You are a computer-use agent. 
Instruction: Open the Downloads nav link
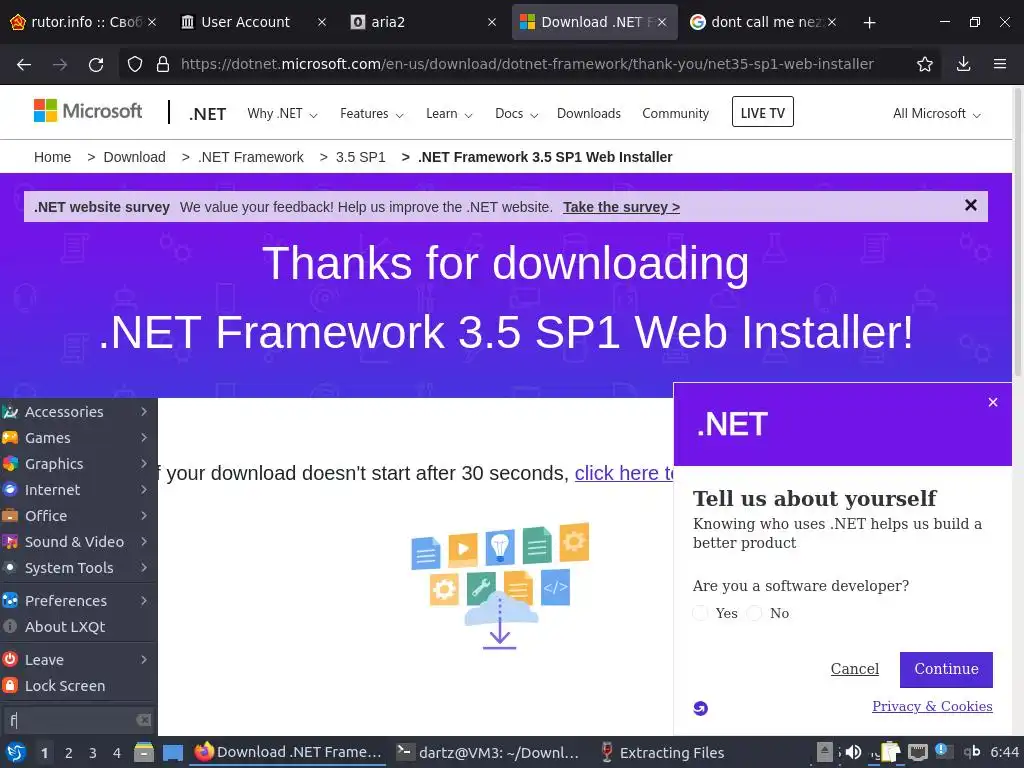[x=588, y=114]
